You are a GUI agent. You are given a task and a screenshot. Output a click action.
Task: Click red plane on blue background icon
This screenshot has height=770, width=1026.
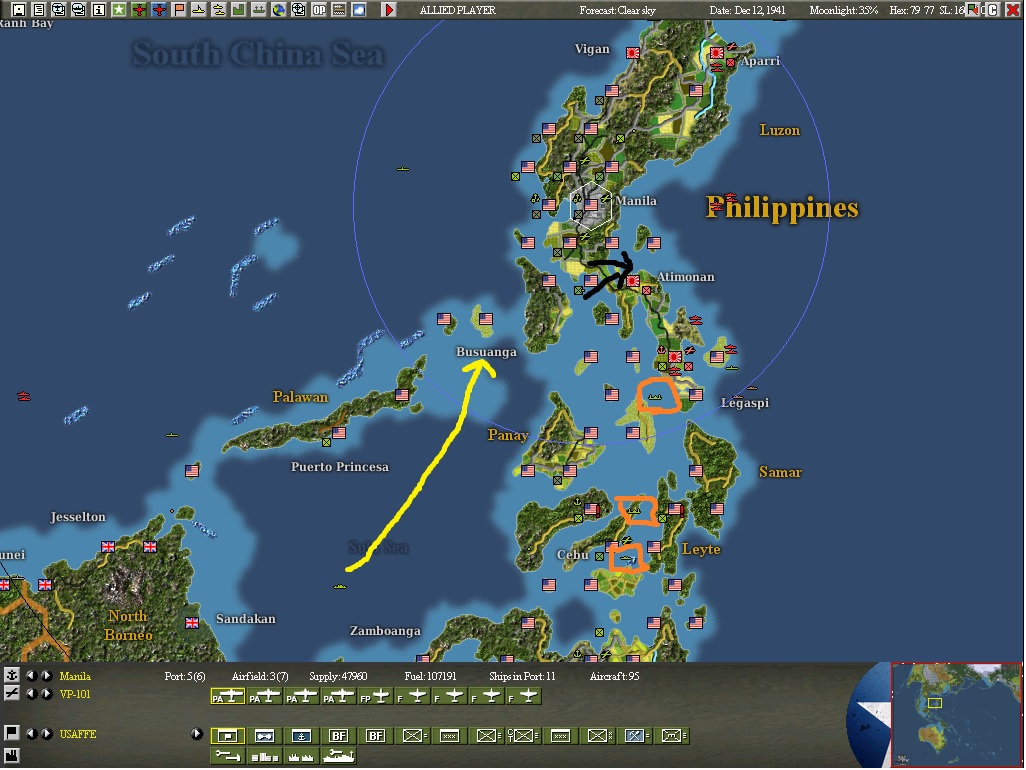[x=159, y=10]
